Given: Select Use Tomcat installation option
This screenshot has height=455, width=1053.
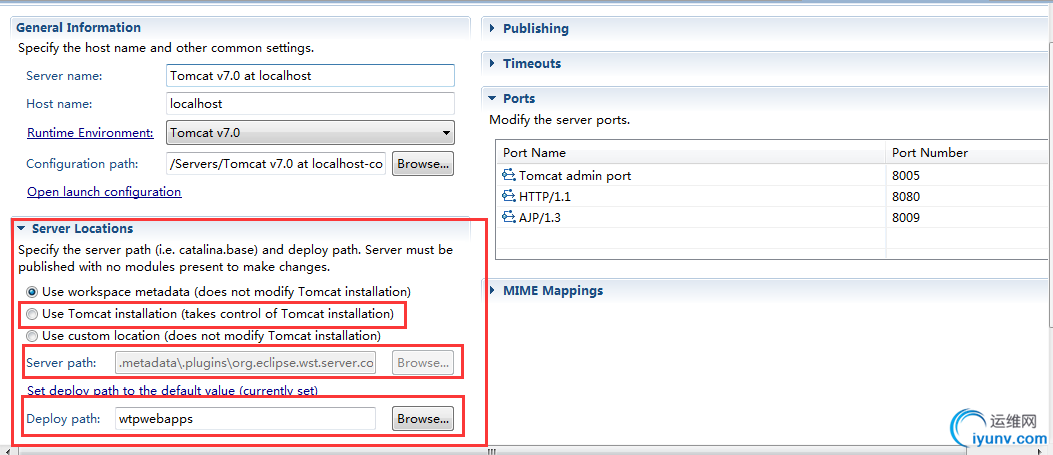Looking at the screenshot, I should click(x=31, y=313).
